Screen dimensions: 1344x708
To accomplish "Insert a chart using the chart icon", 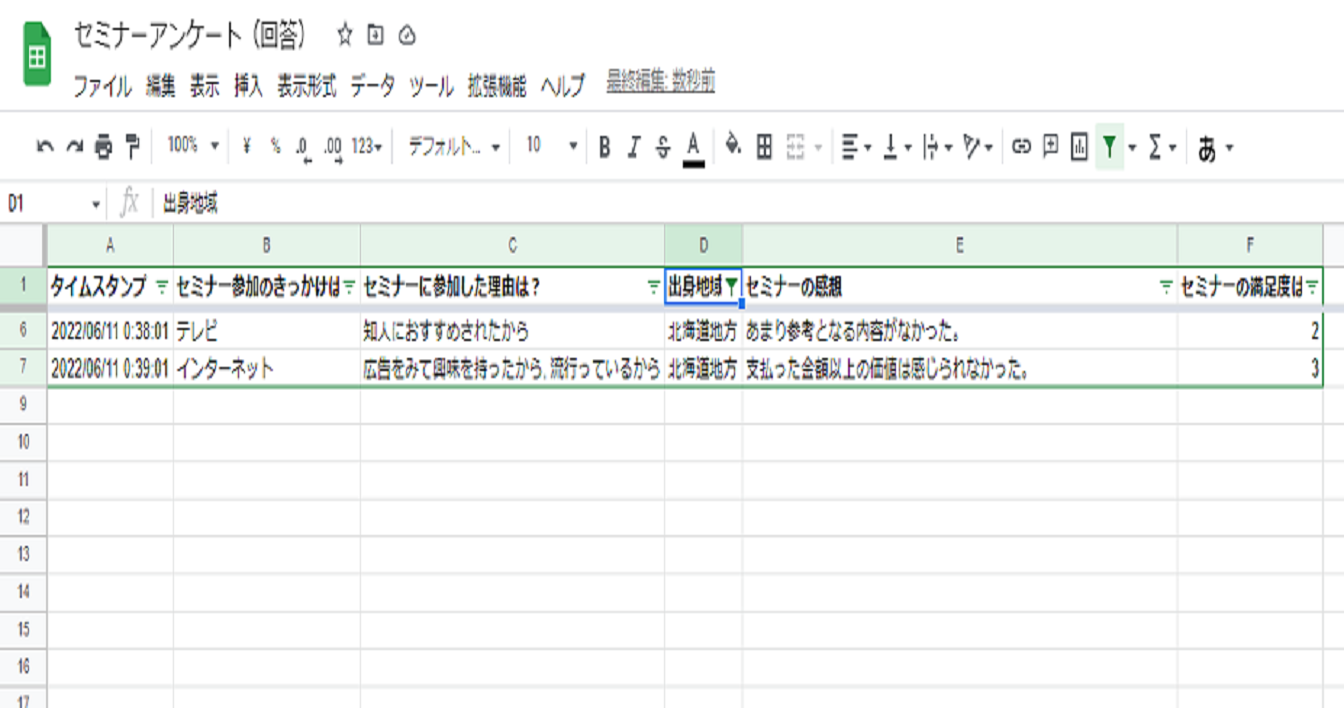I will tap(1079, 147).
